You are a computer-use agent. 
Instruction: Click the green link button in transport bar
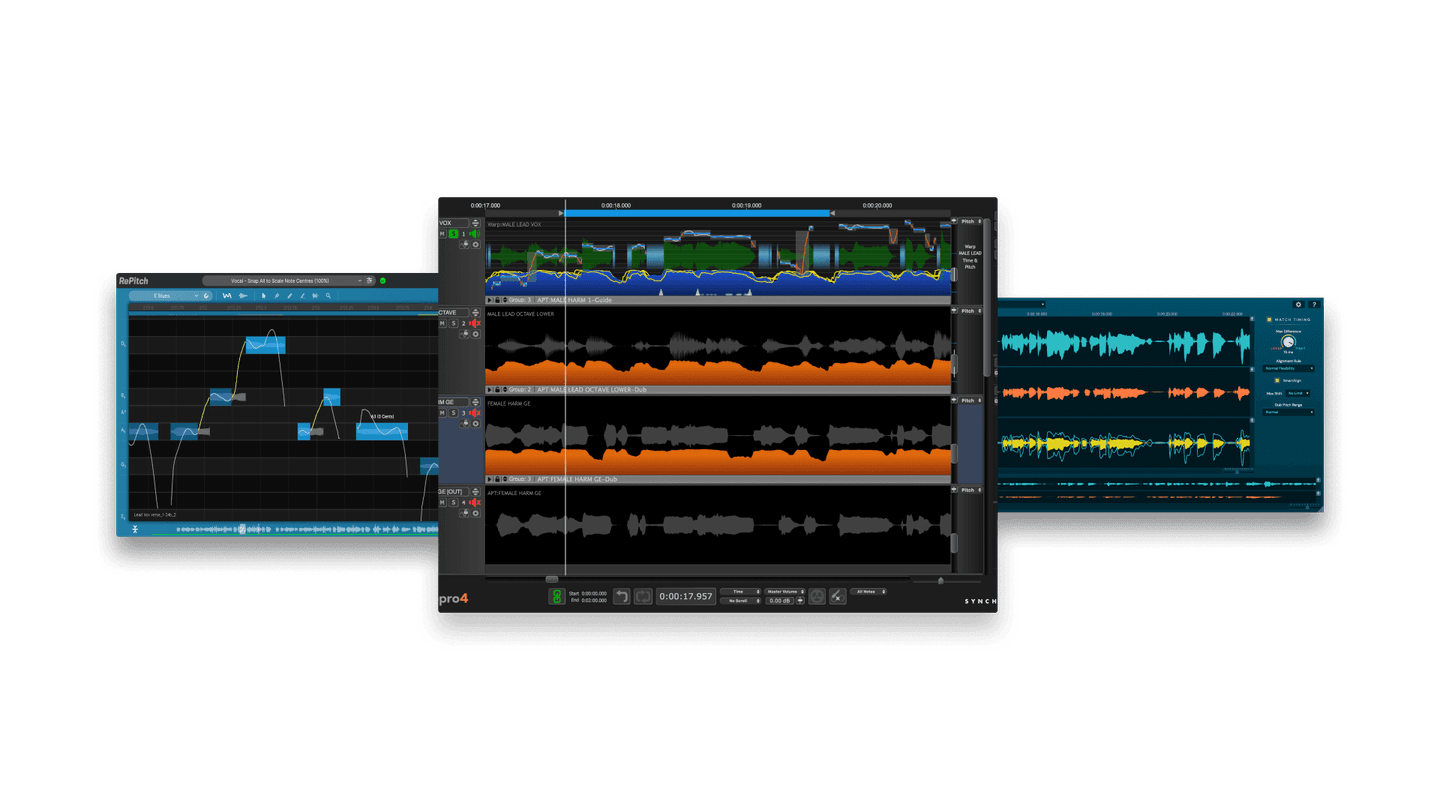point(557,596)
